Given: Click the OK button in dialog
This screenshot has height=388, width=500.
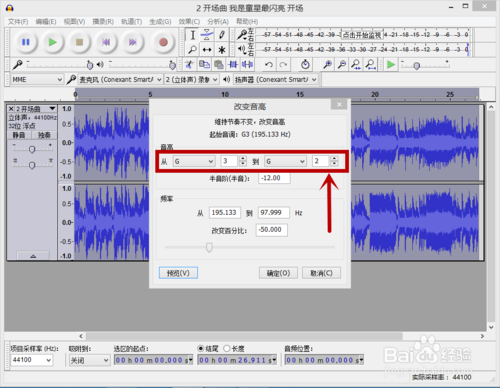Looking at the screenshot, I should (x=278, y=273).
